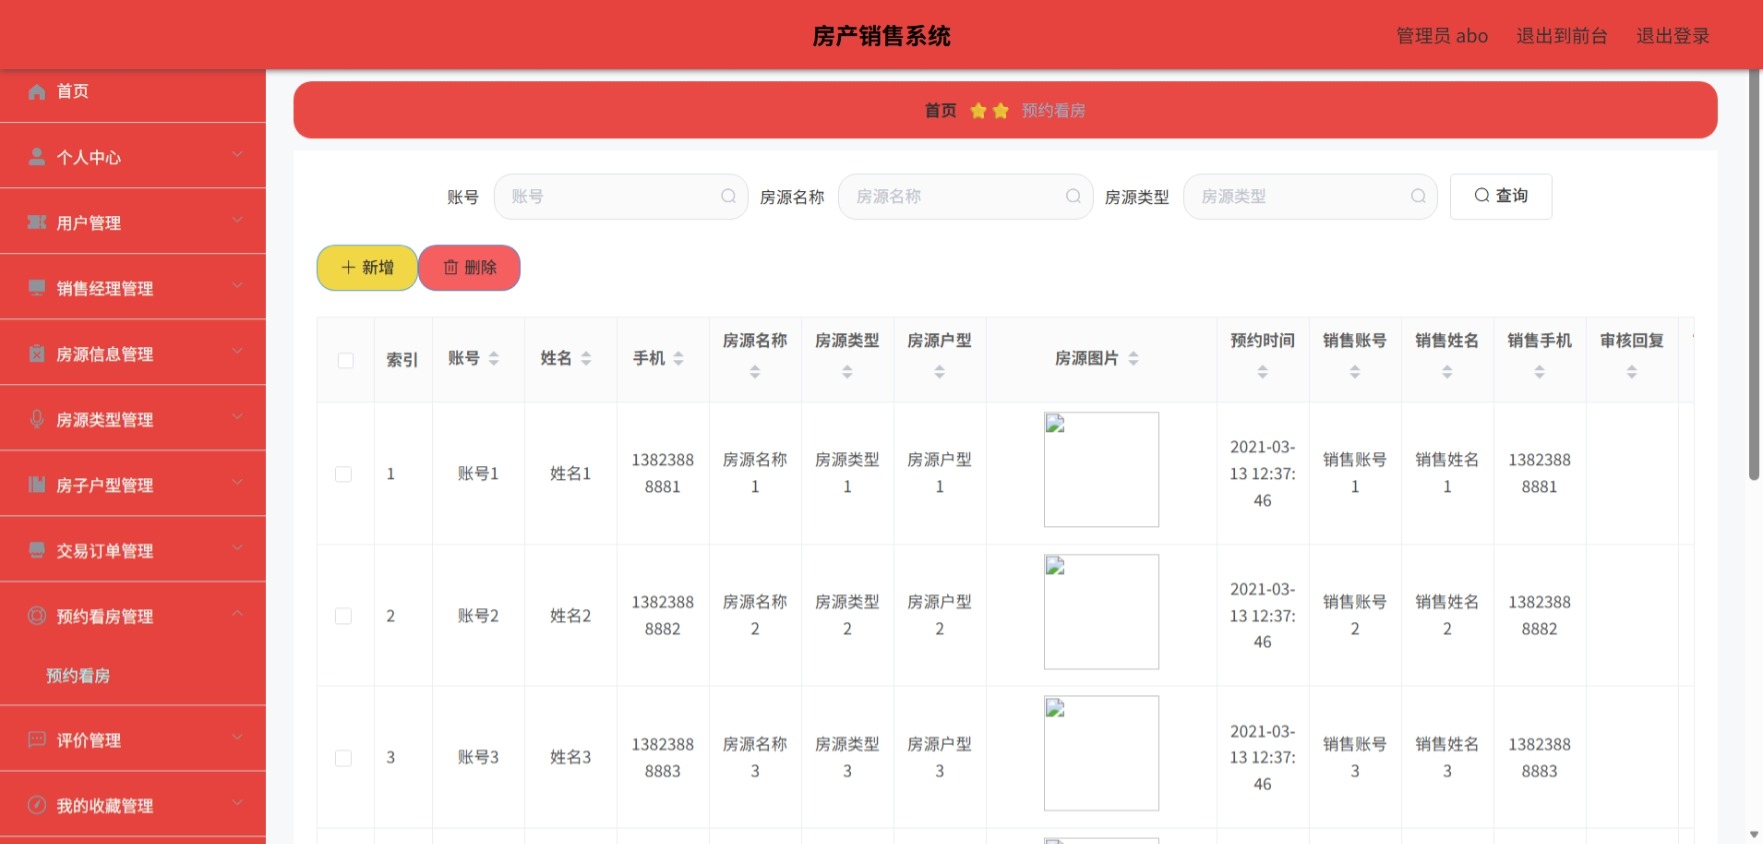Click the monitor icon beside 销售经理管理
Viewport: 1763px width, 844px height.
[37, 288]
